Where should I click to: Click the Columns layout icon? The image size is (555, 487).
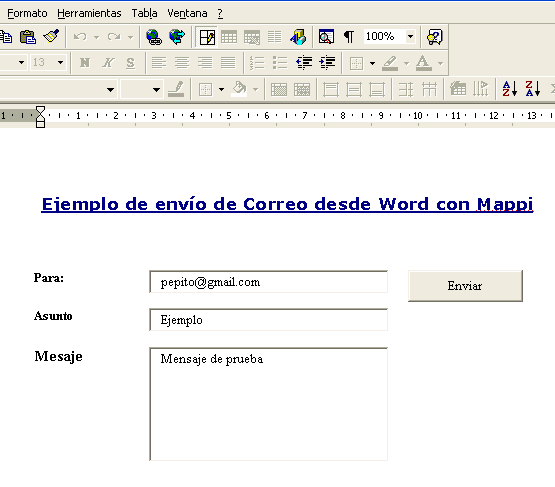click(x=274, y=37)
